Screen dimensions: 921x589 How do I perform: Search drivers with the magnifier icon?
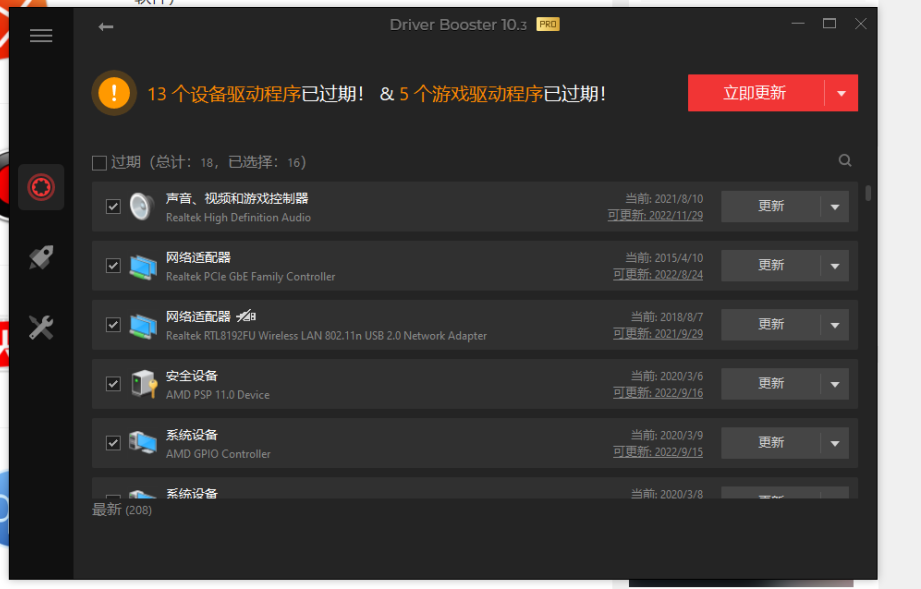coord(845,161)
